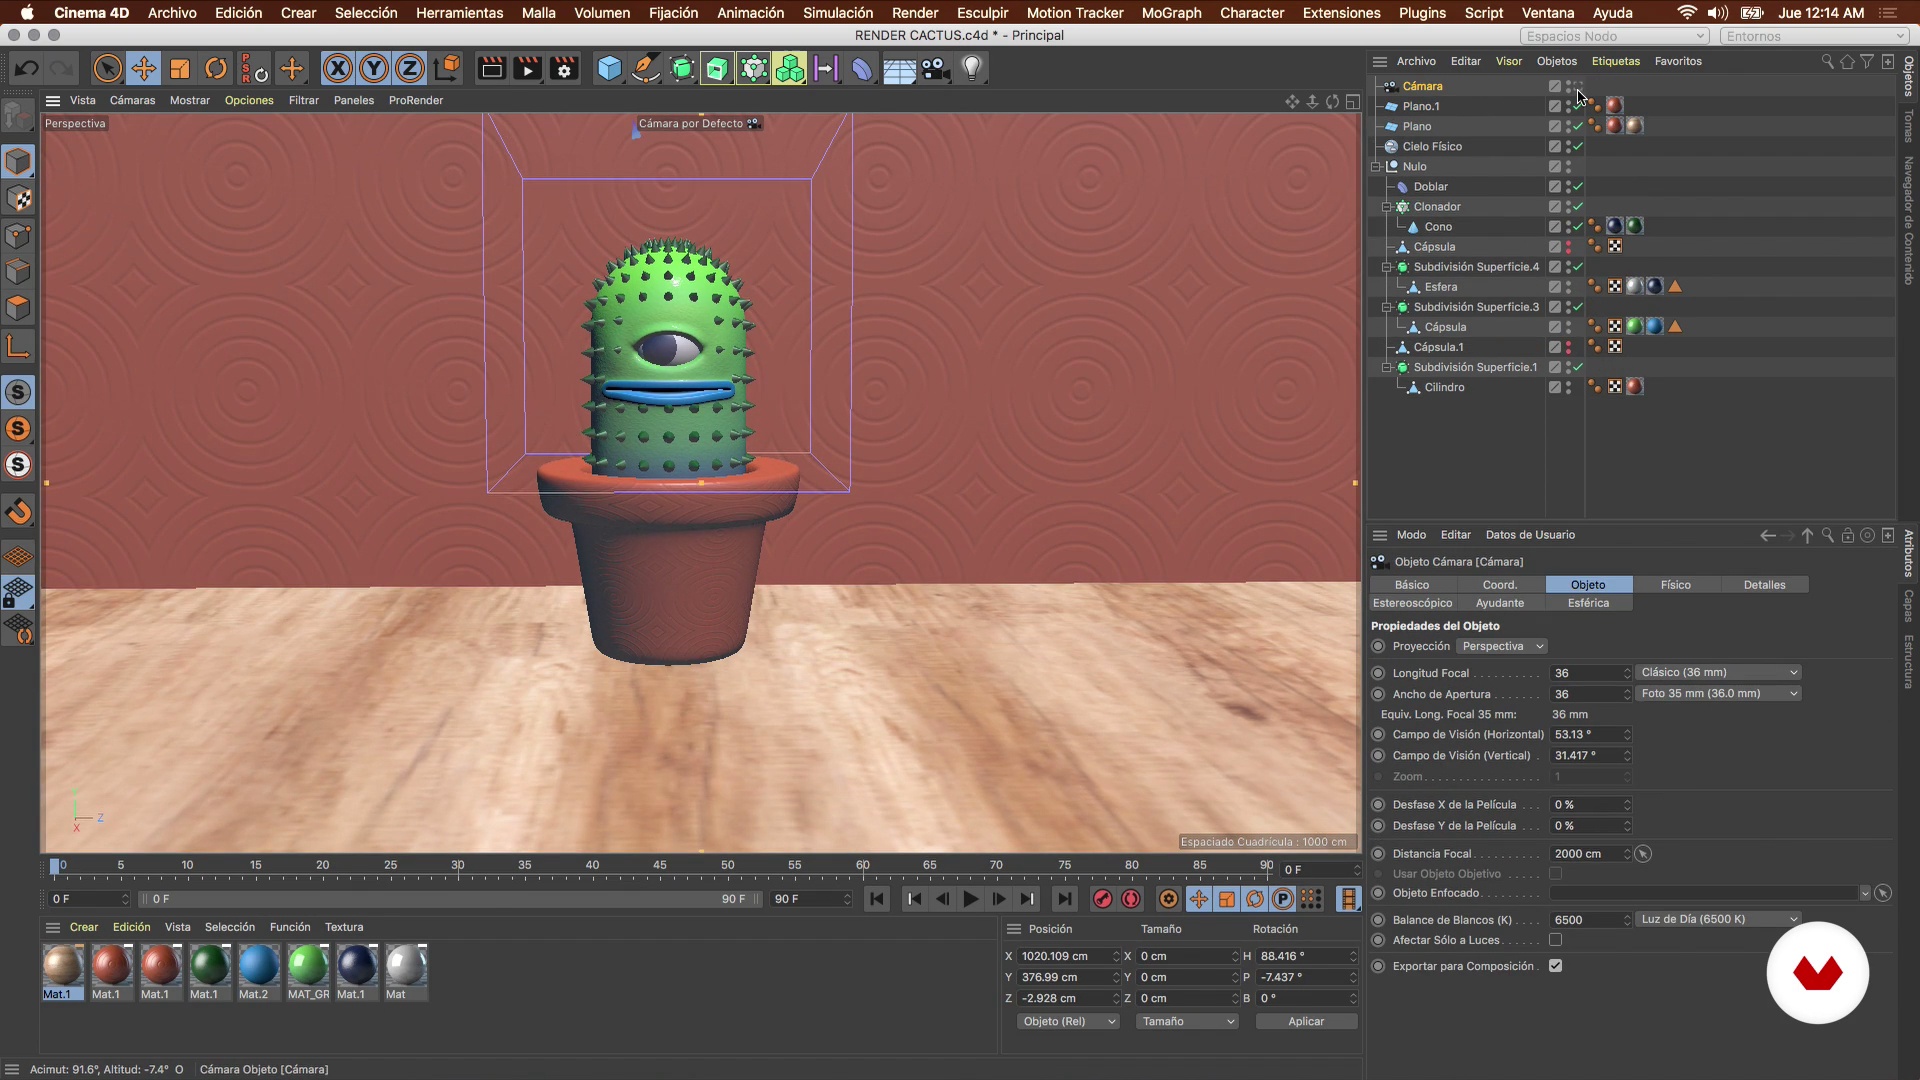Open Clásico (36 mm) focal preset dropdown
This screenshot has height=1080, width=1920.
click(x=1718, y=673)
